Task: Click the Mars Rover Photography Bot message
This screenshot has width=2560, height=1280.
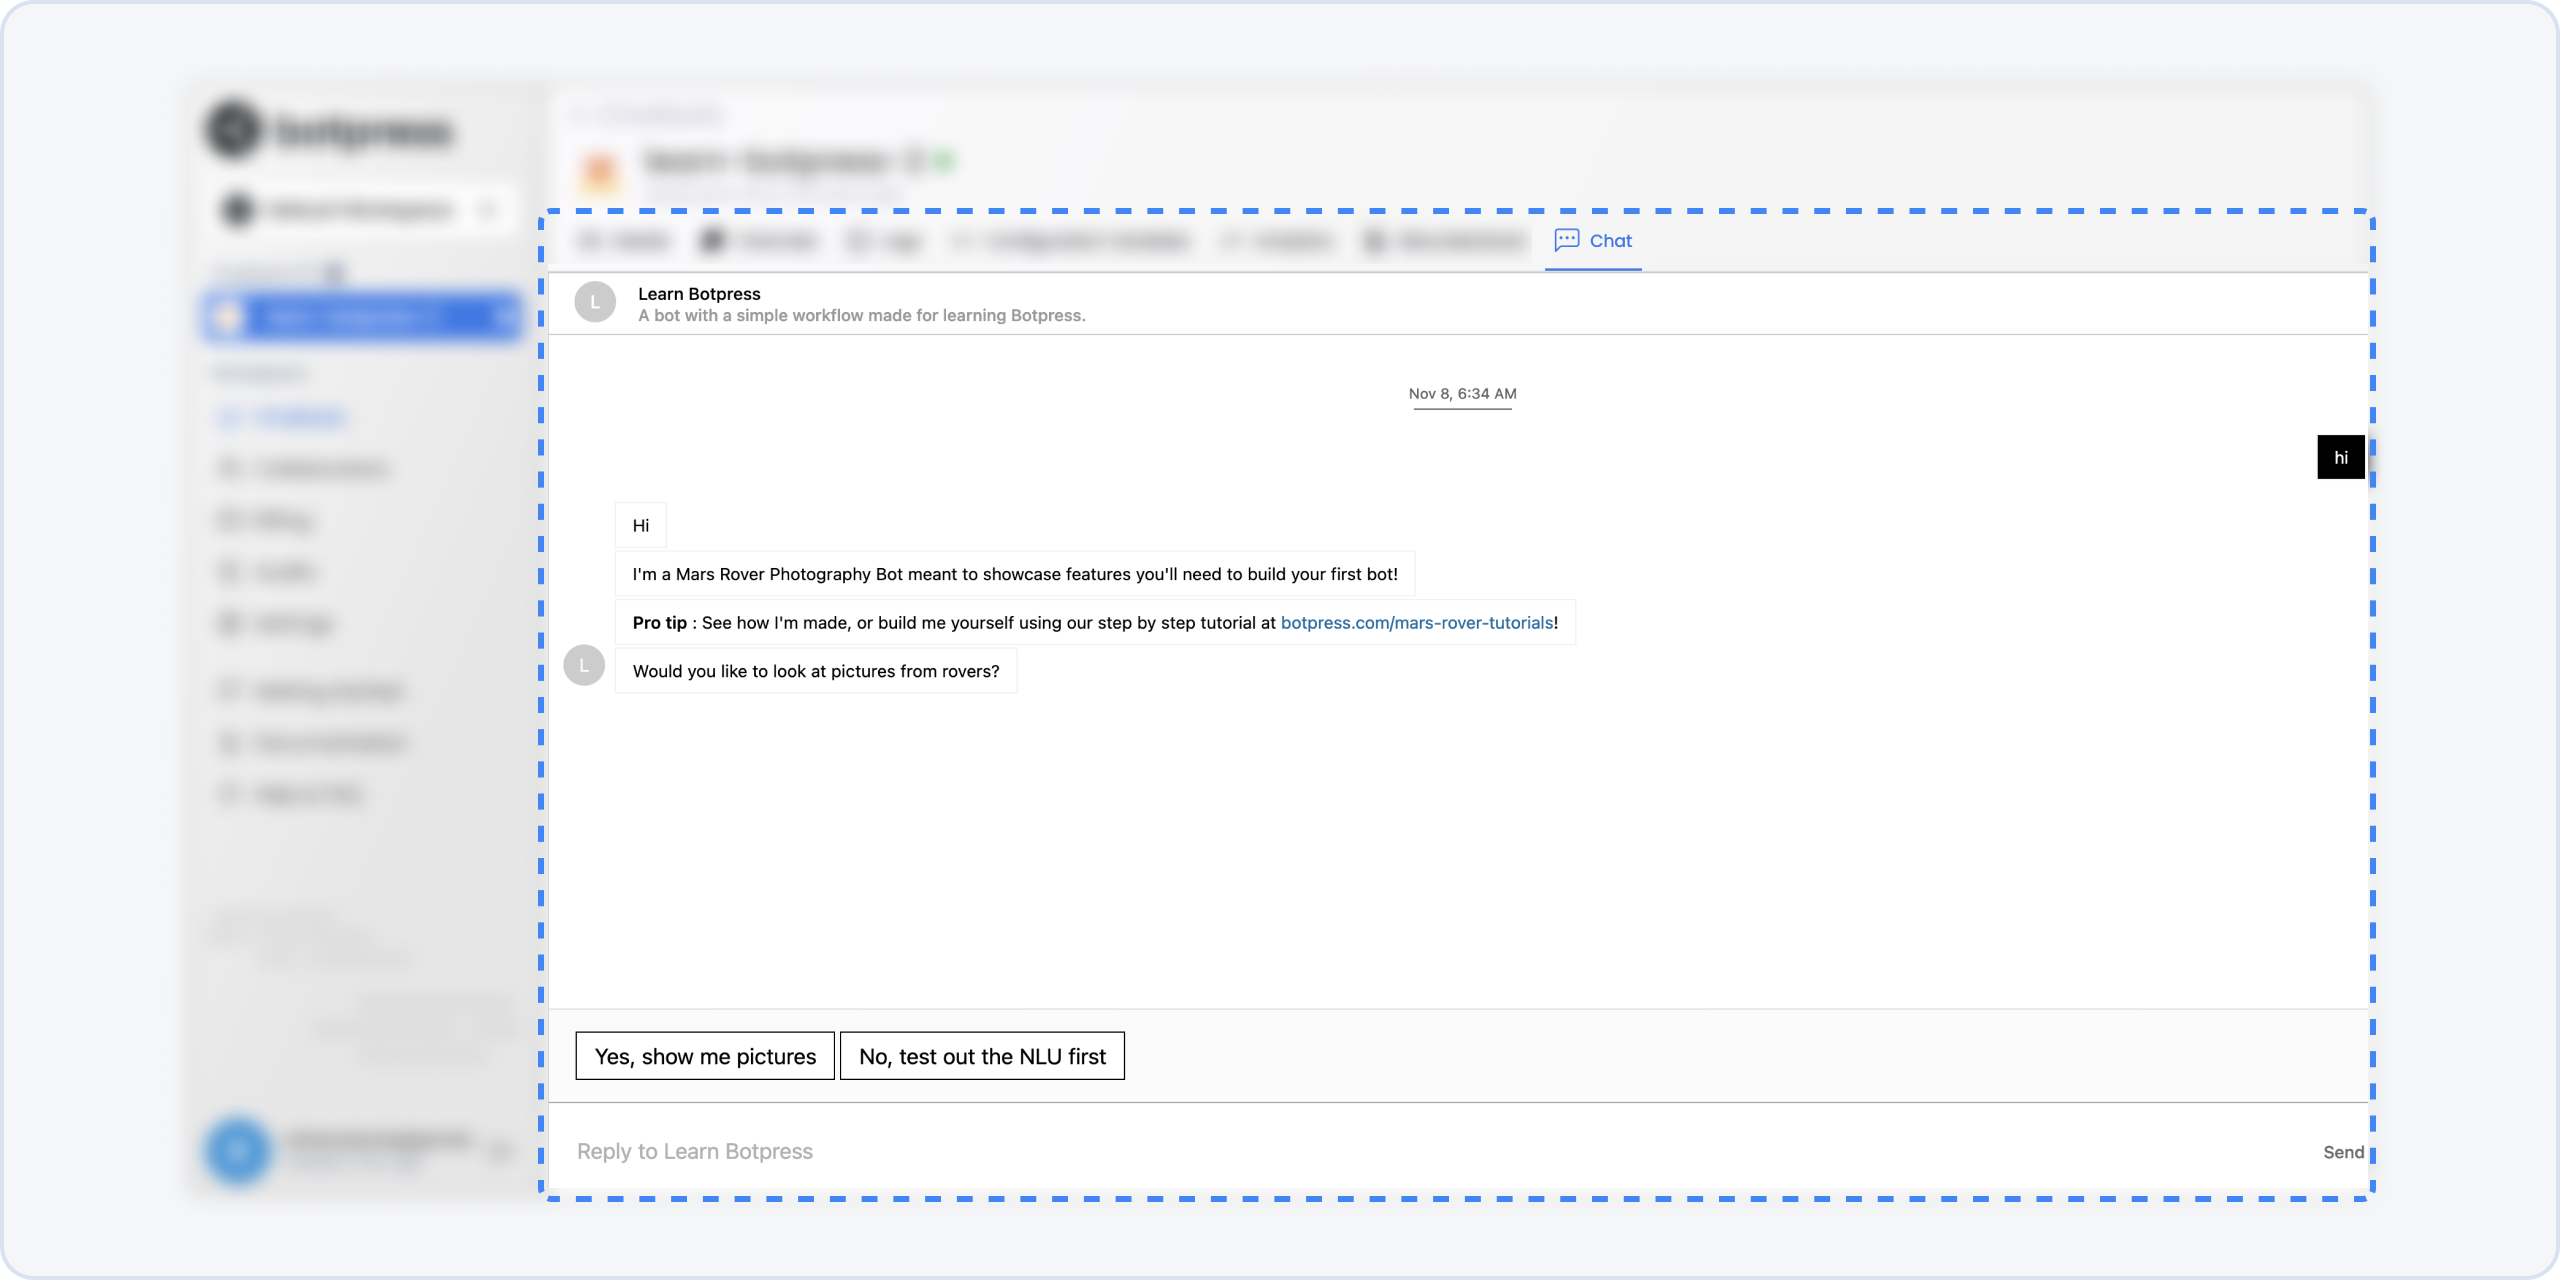Action: pos(1015,574)
